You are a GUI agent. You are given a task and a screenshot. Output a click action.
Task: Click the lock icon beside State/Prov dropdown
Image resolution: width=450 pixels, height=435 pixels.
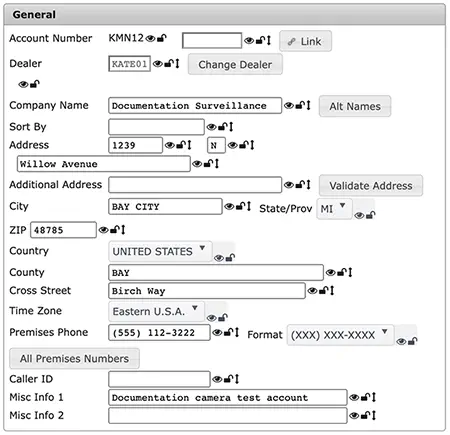tap(371, 215)
